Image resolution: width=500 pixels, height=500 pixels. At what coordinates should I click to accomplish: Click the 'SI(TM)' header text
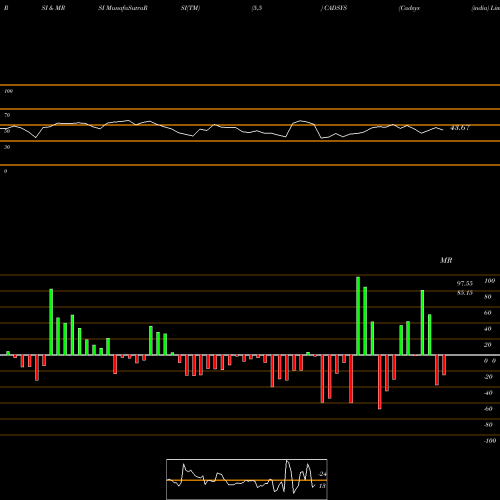190,8
